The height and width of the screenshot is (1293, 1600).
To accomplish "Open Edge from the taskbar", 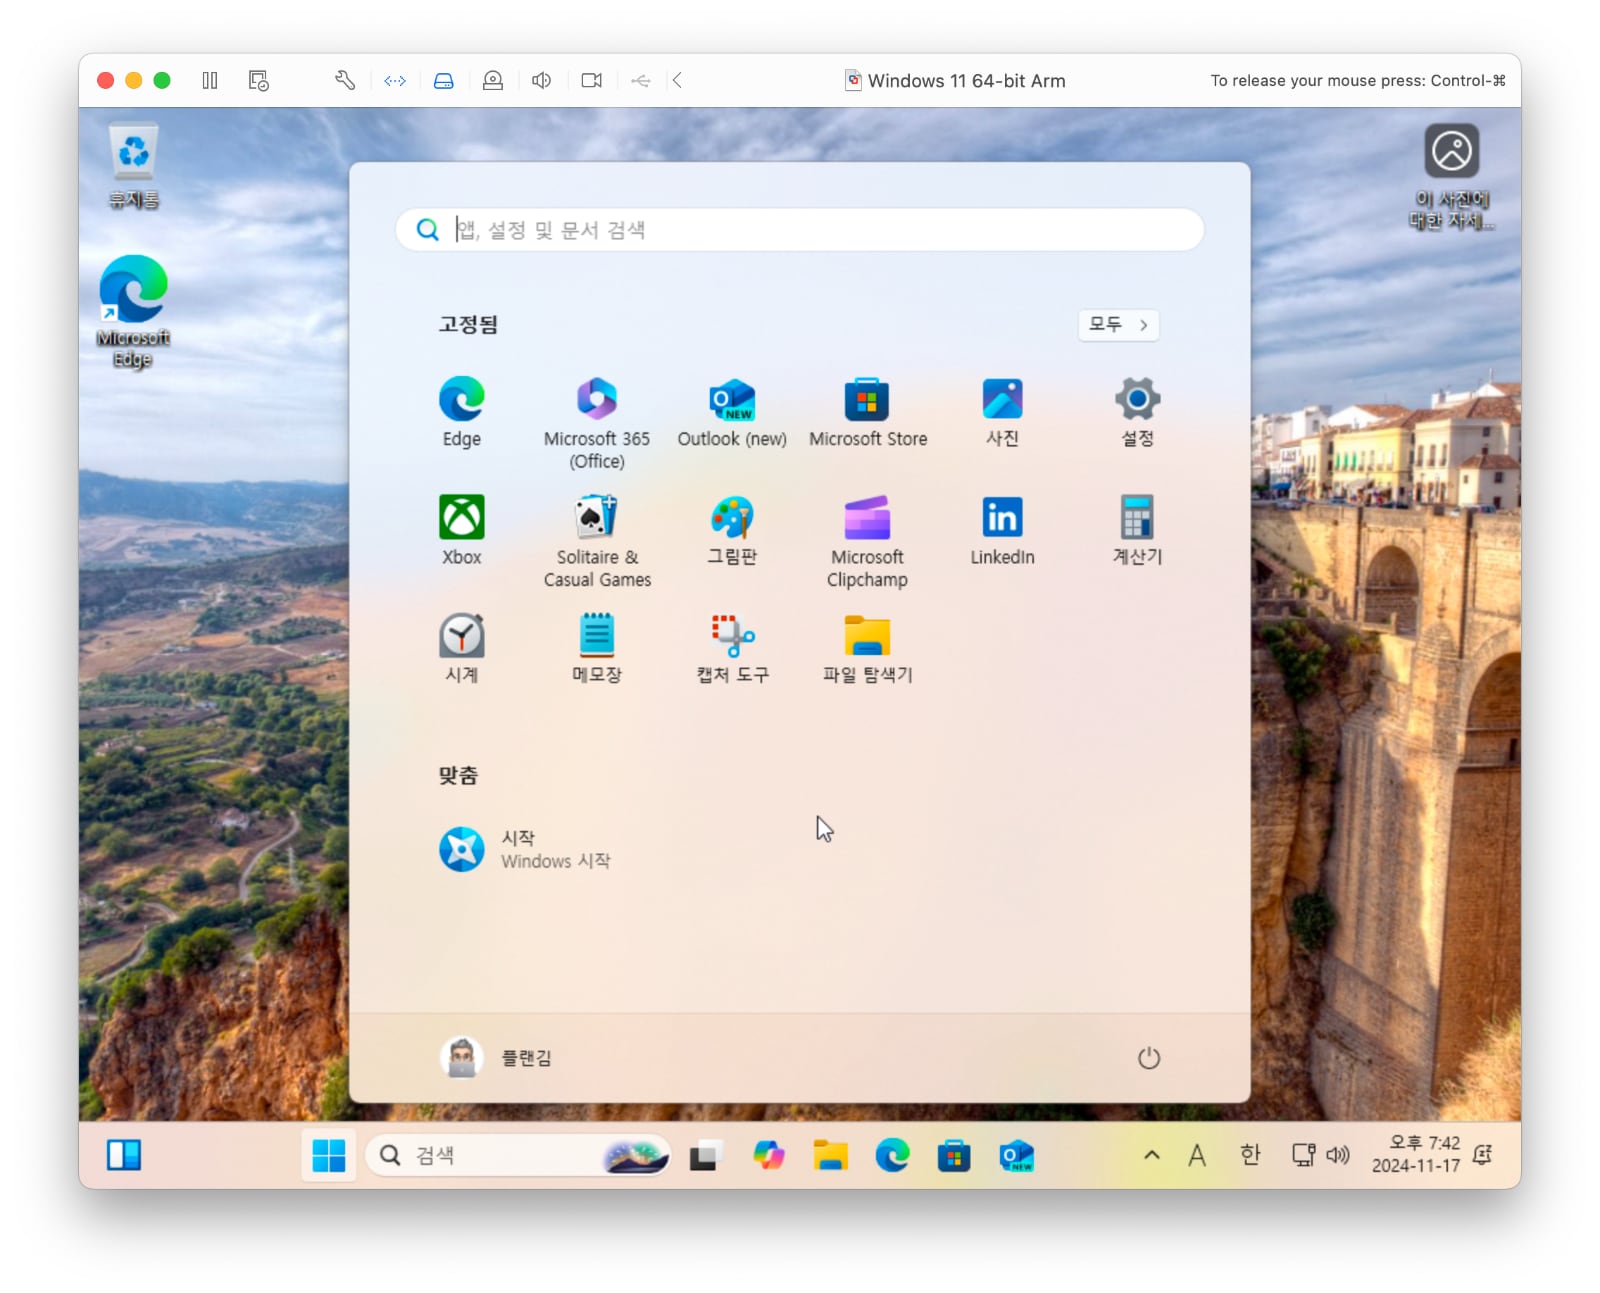I will [x=892, y=1155].
